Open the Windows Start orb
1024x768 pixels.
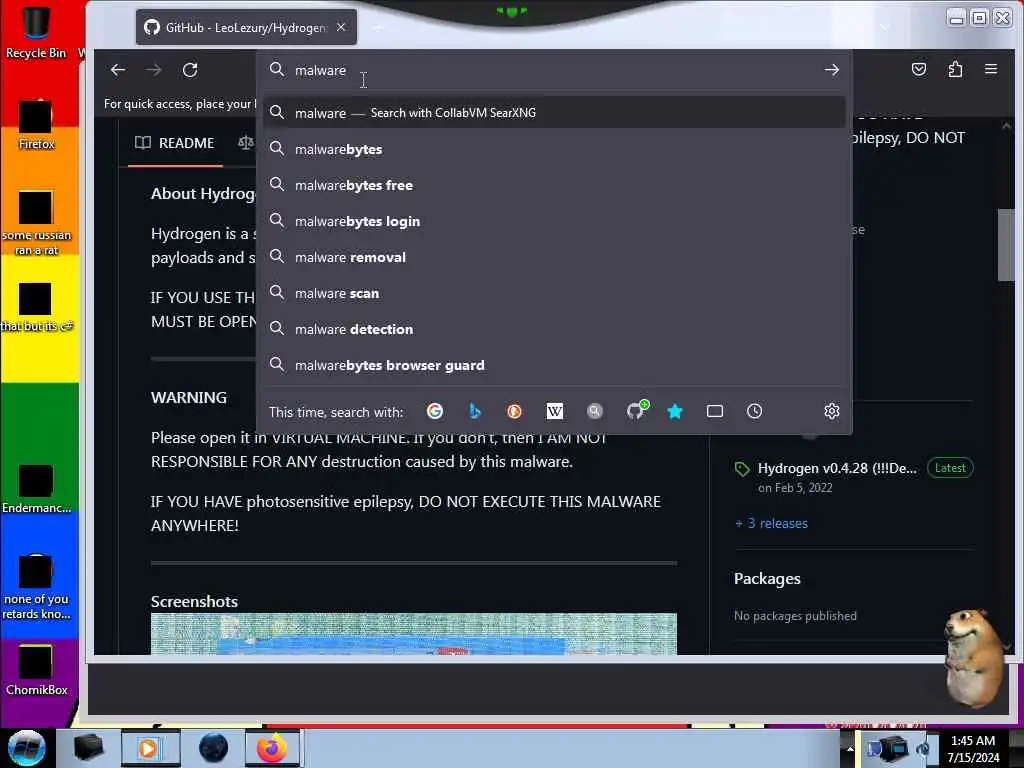tap(26, 748)
